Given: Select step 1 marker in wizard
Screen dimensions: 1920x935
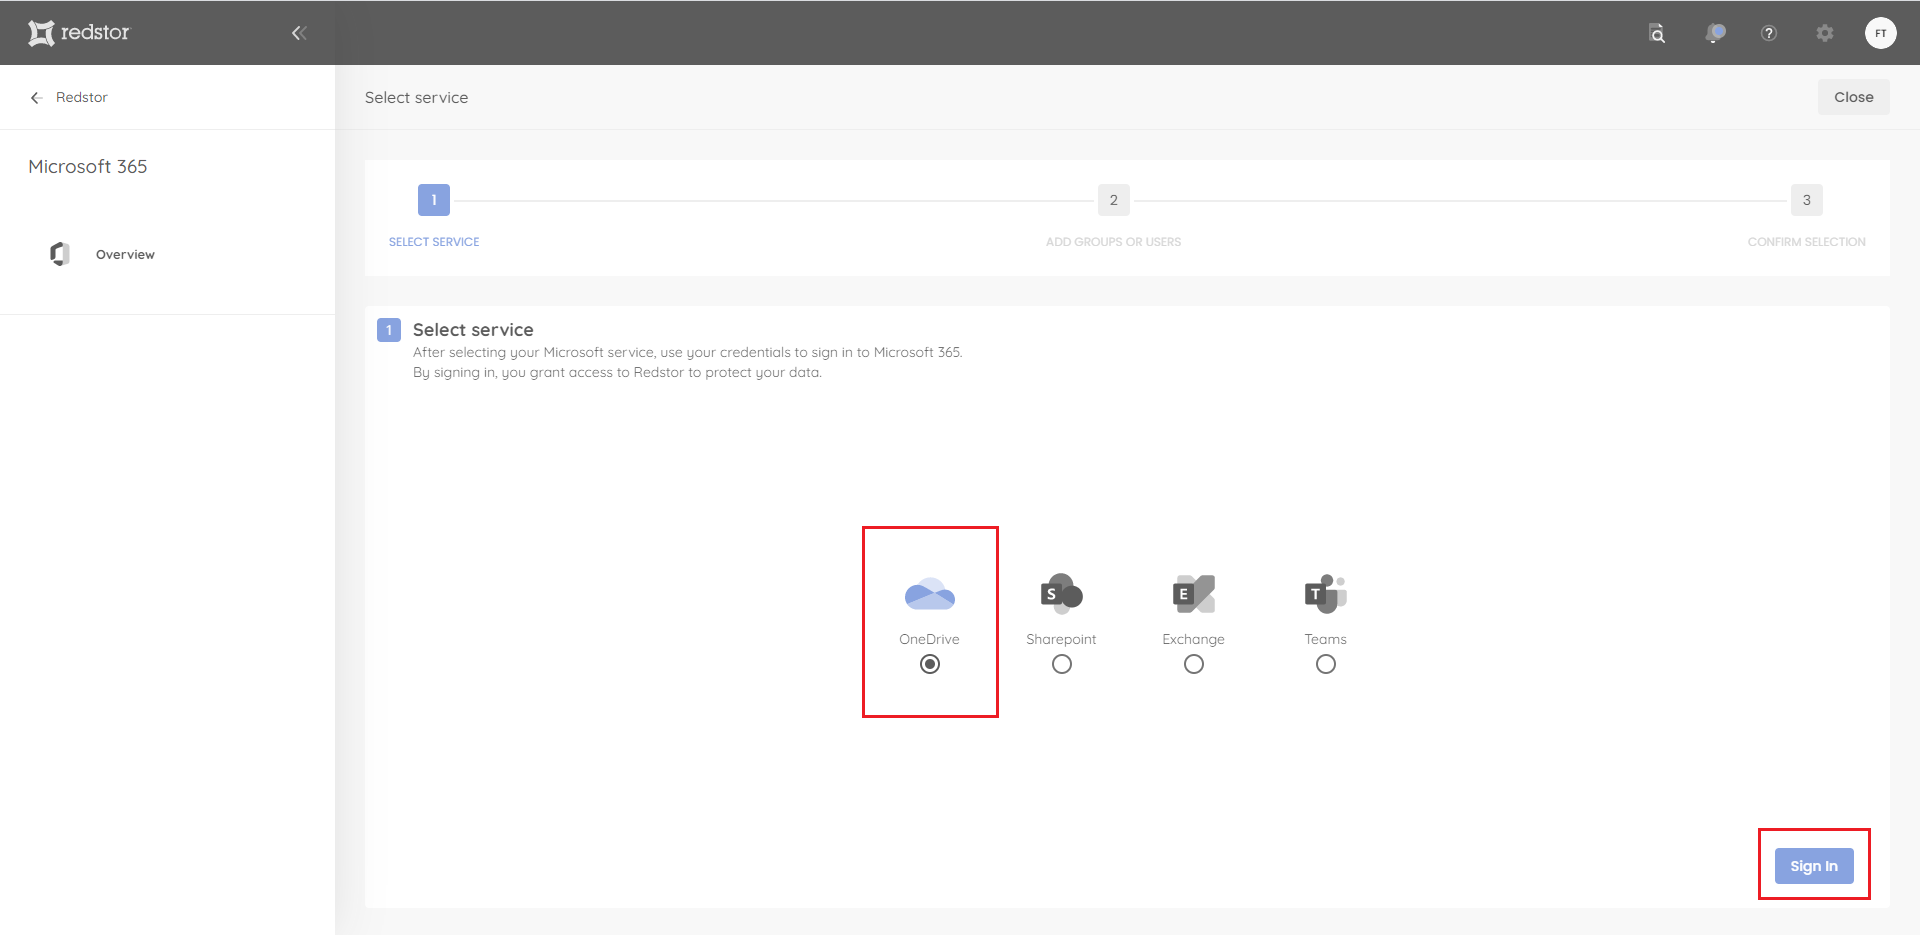Looking at the screenshot, I should tap(434, 200).
